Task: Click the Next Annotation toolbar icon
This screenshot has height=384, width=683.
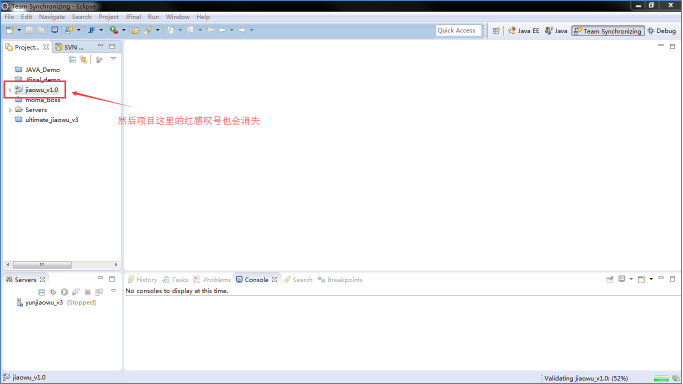Action: [170, 30]
